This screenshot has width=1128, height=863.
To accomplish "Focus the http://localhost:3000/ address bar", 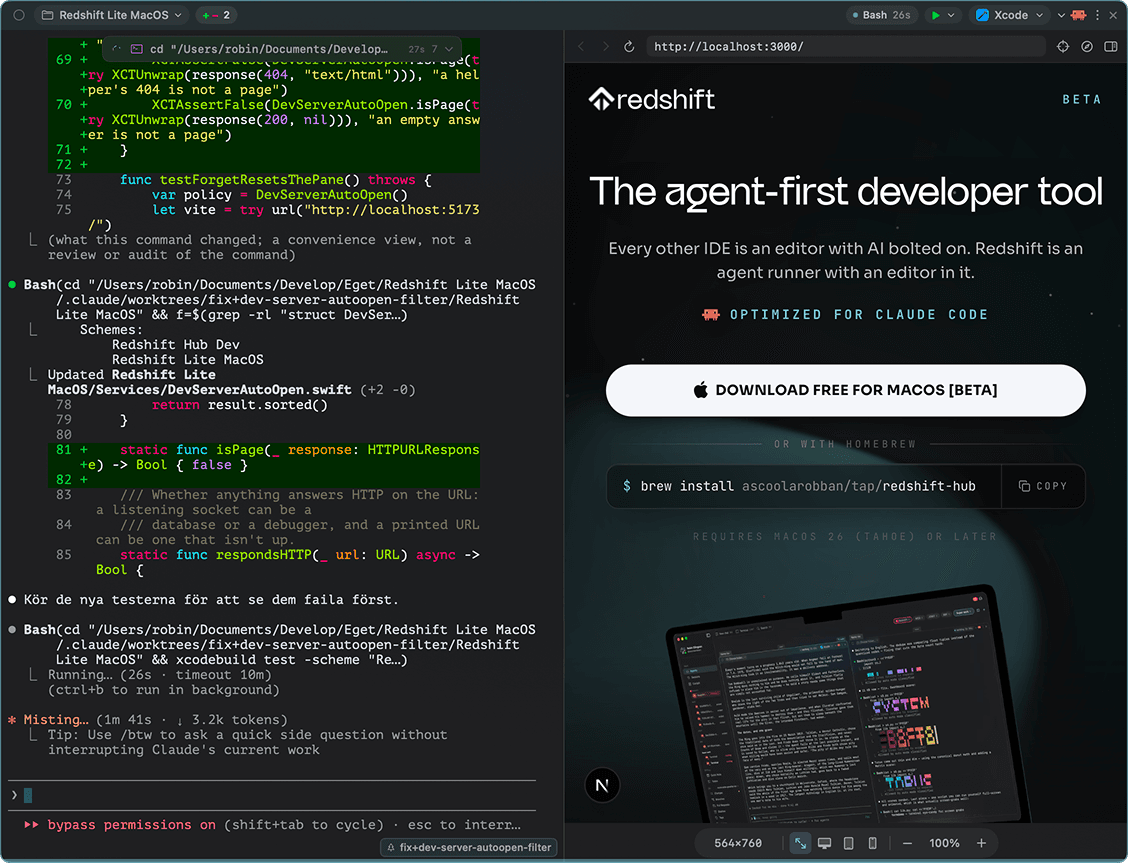I will pos(845,47).
